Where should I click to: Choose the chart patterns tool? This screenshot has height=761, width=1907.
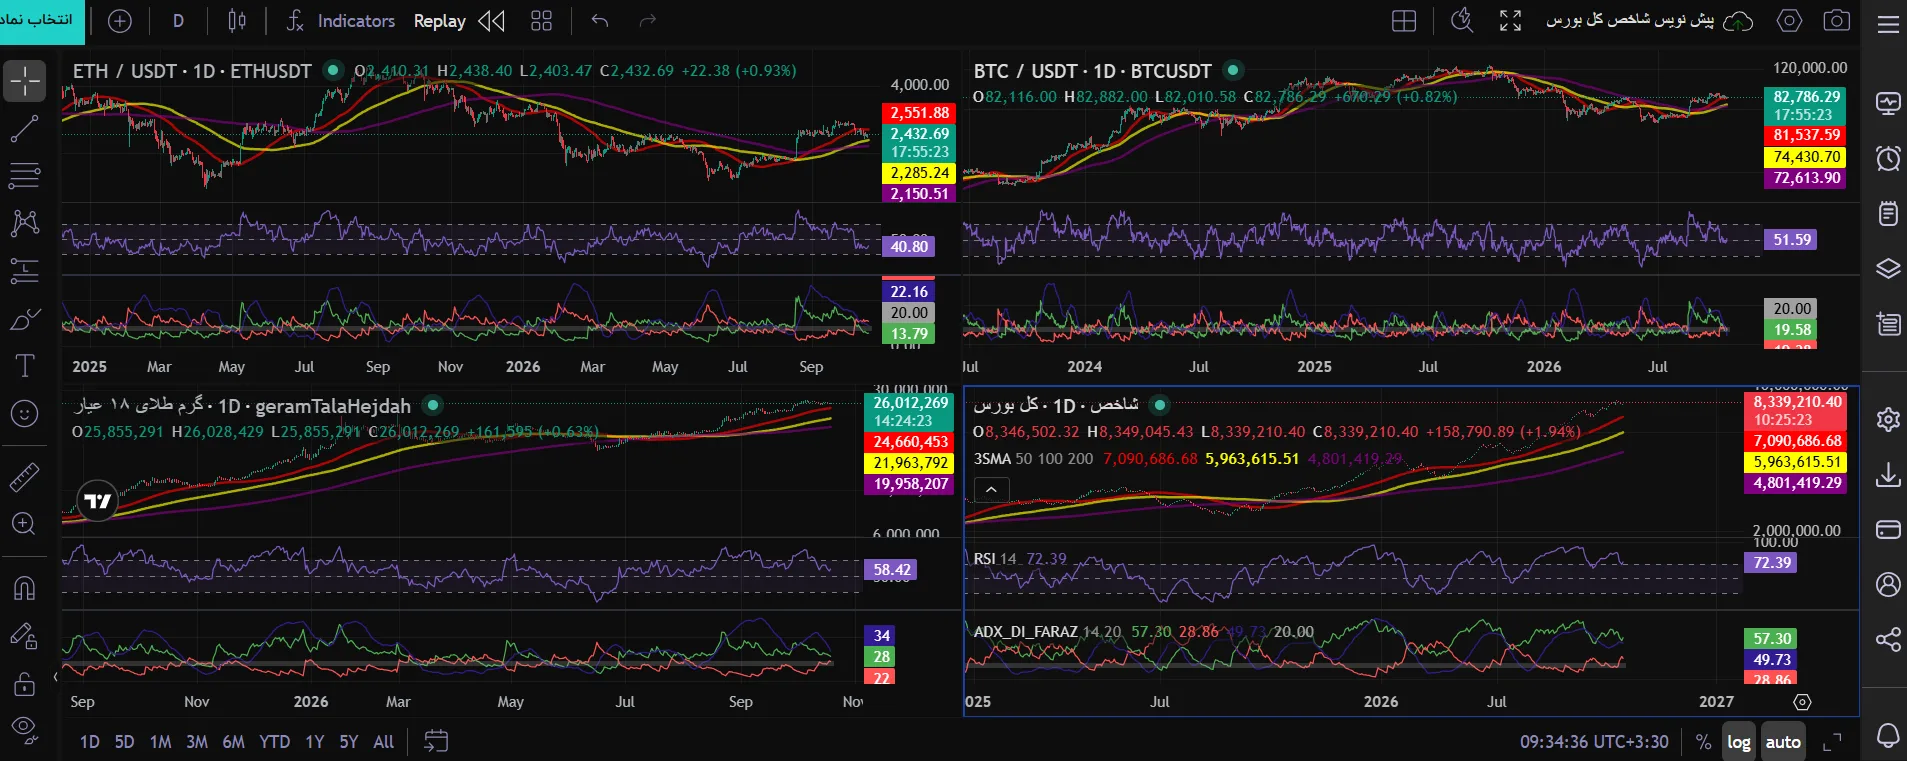tap(25, 223)
